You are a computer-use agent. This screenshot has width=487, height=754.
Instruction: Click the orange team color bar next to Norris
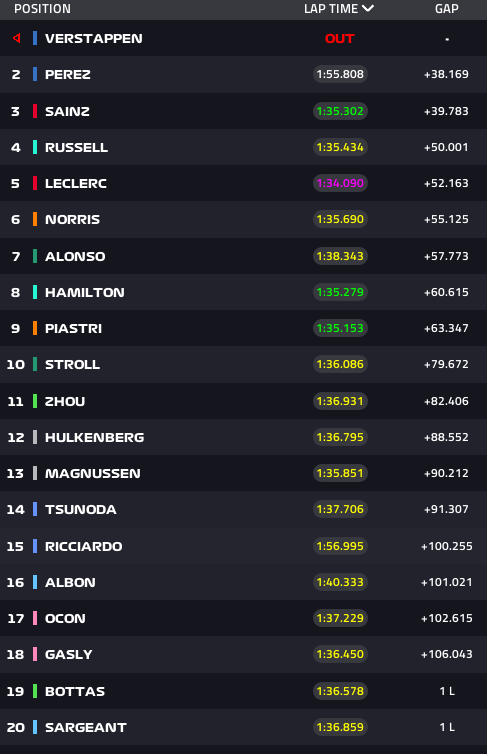35,219
